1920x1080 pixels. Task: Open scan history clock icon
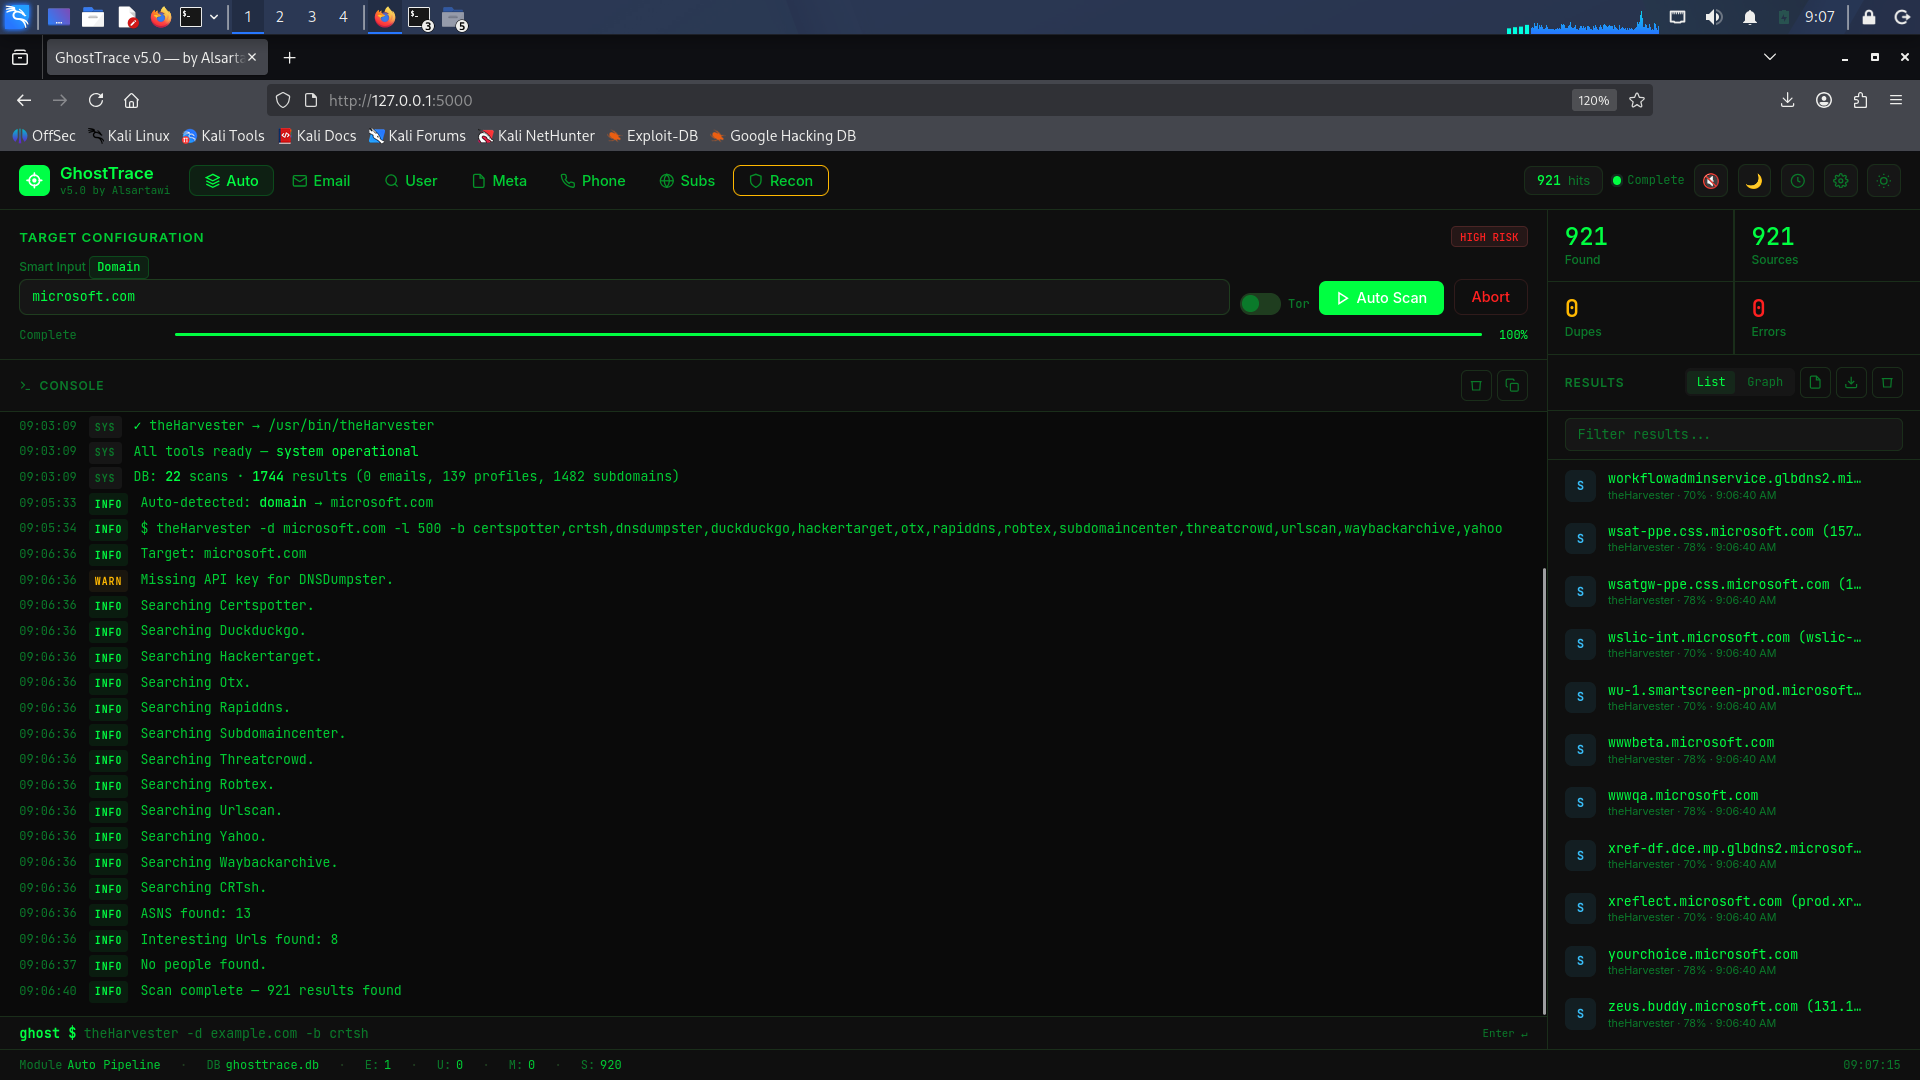(1797, 181)
